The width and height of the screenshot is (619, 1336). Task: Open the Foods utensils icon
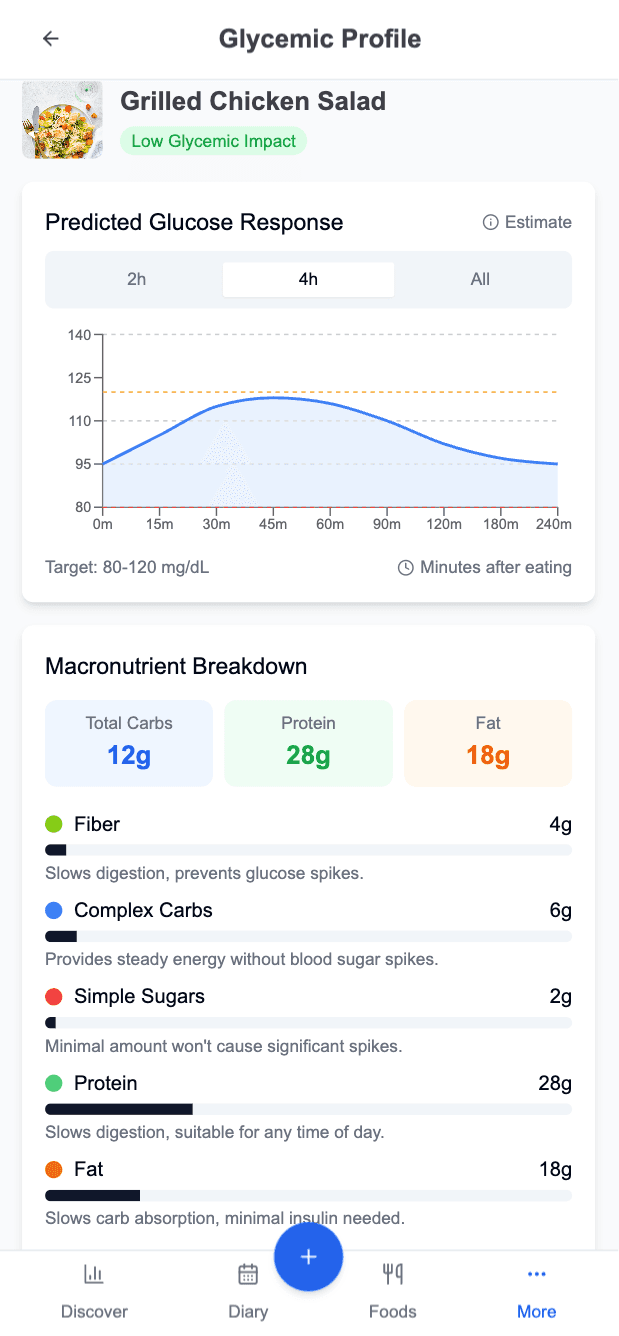pos(392,1274)
